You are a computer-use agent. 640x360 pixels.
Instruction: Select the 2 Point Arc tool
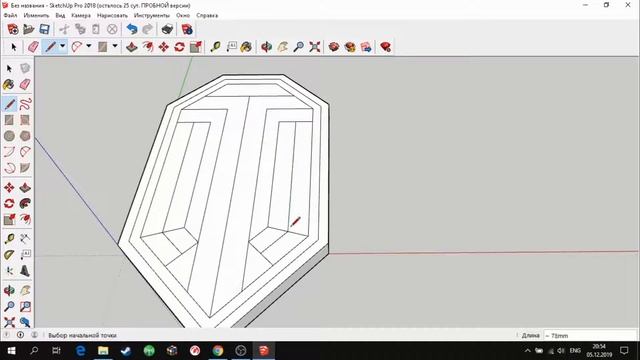click(x=9, y=152)
